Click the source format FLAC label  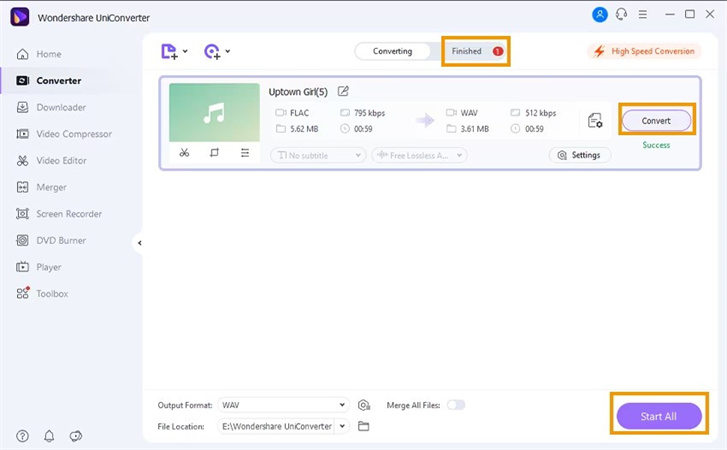click(x=299, y=113)
